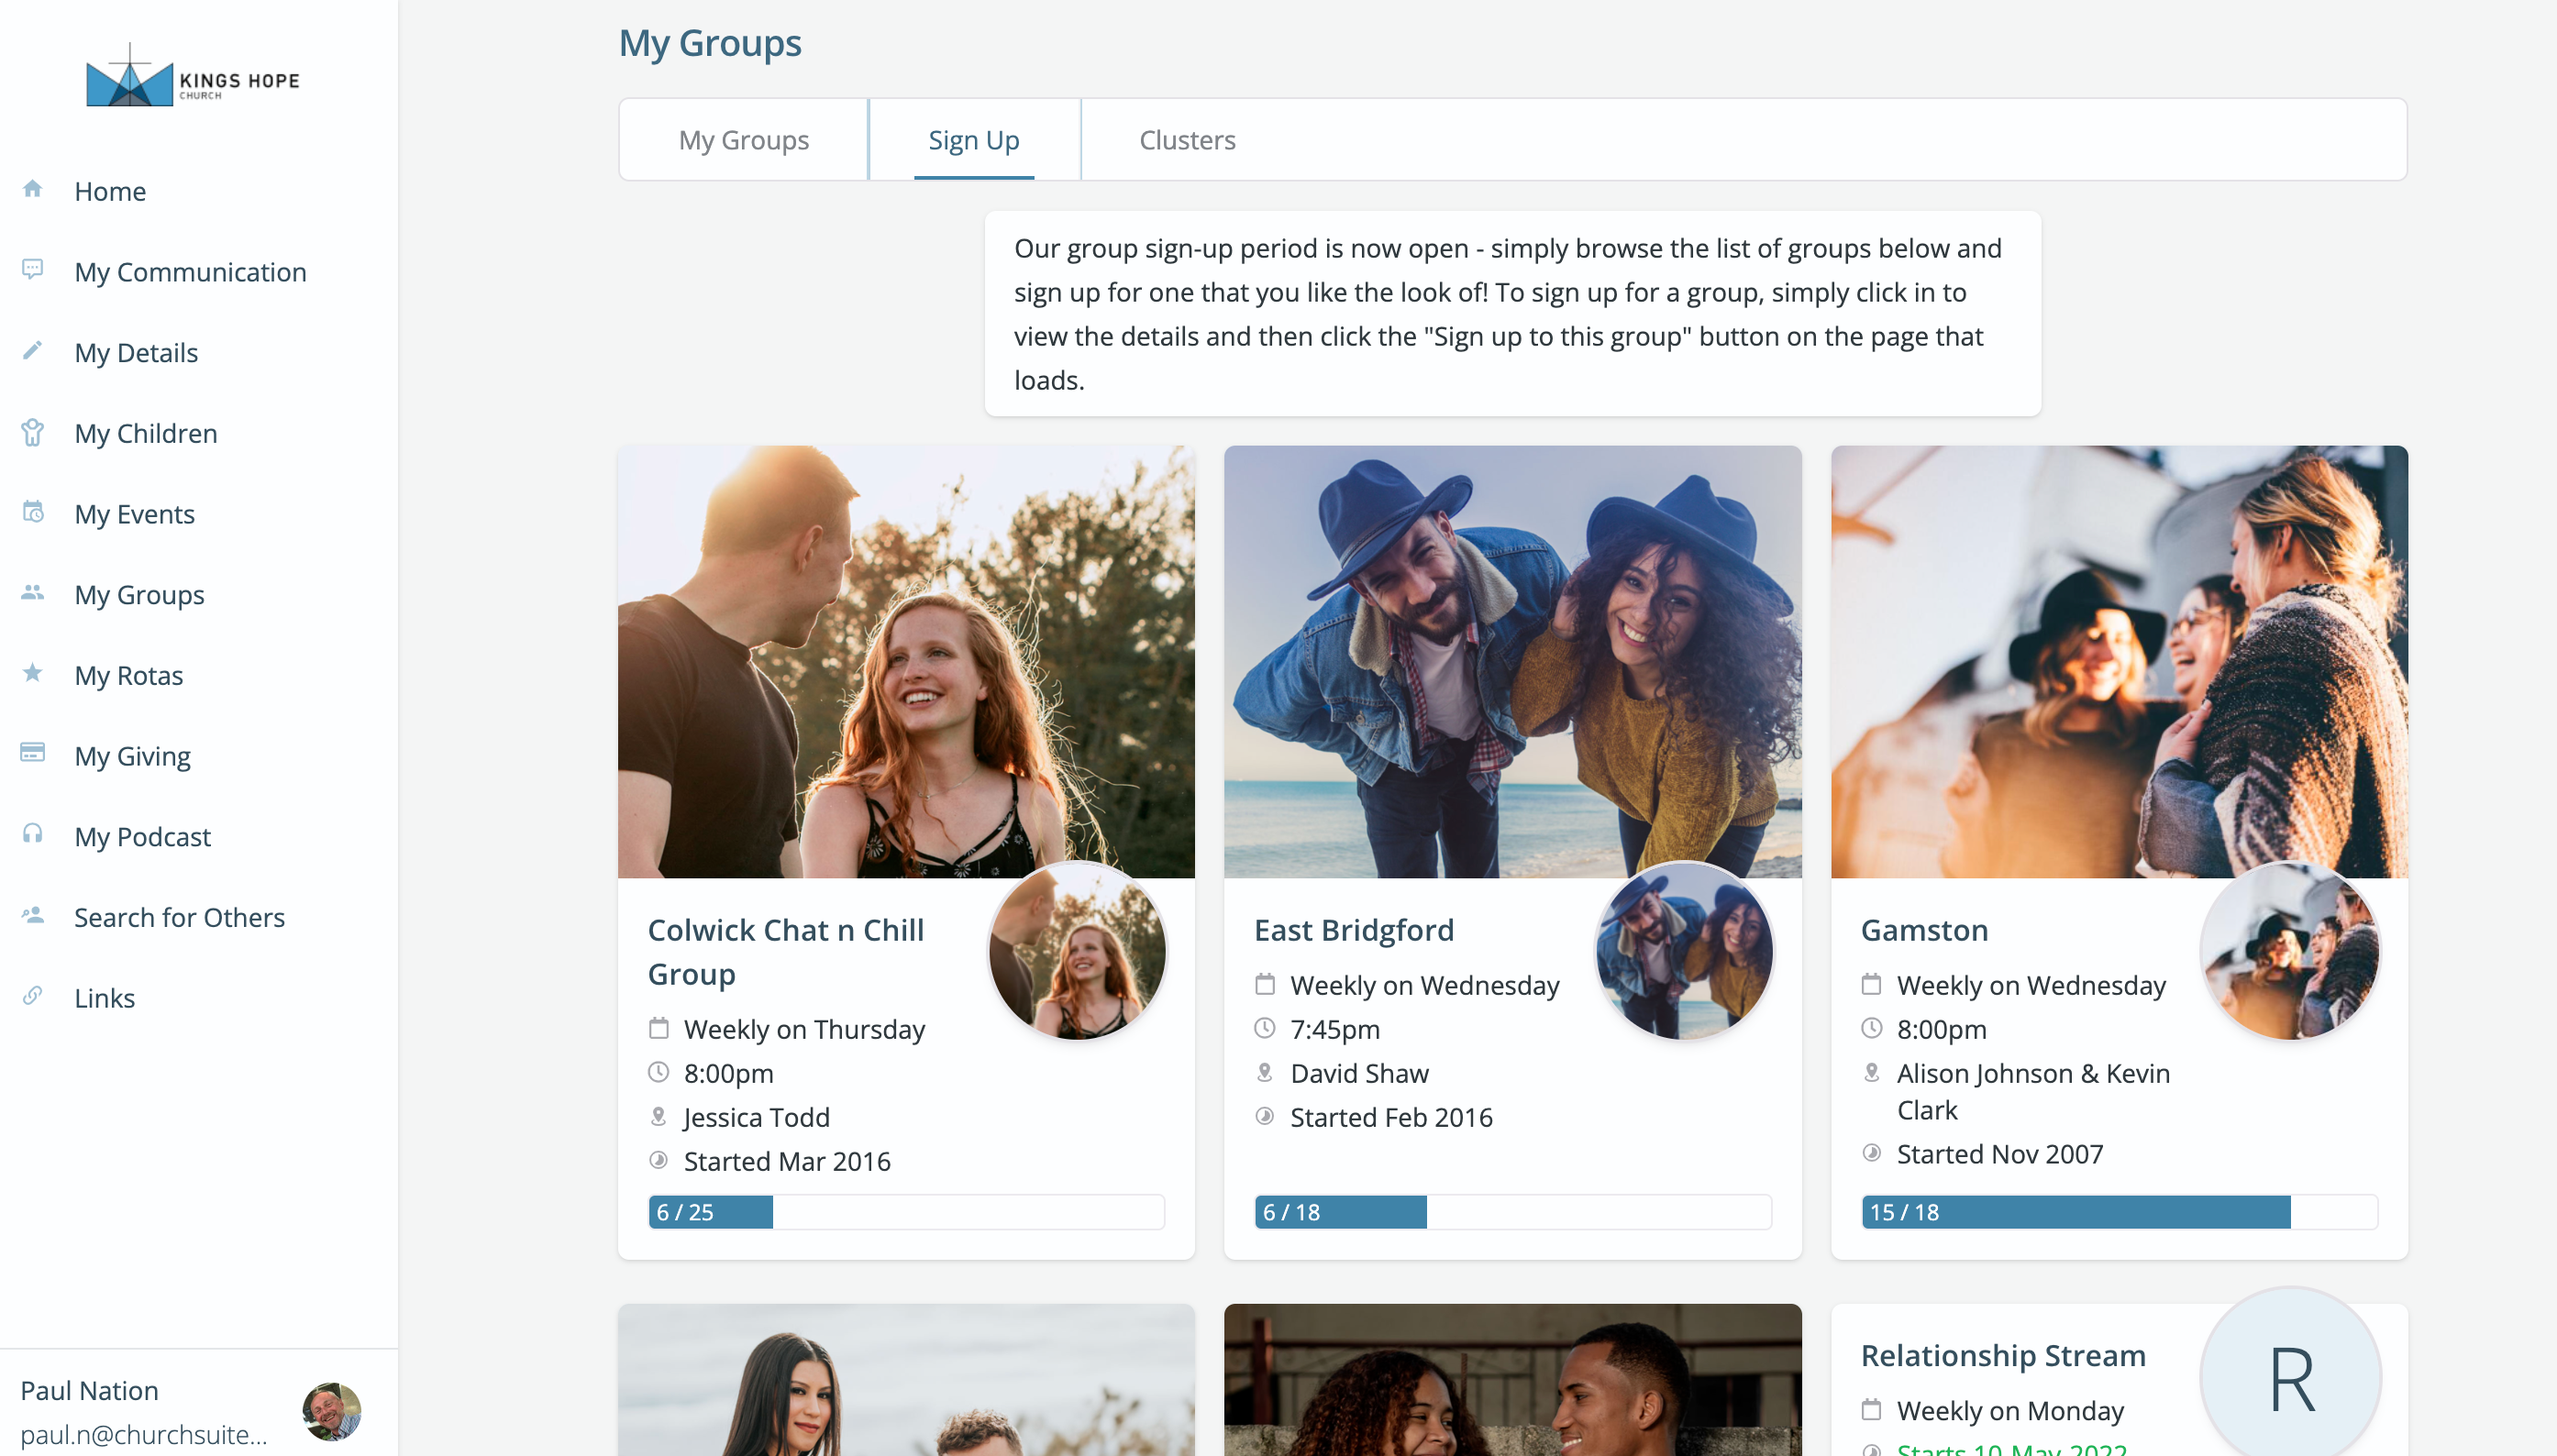Click the Kings Hope Church logo
This screenshot has height=1456, width=2557.
(193, 76)
